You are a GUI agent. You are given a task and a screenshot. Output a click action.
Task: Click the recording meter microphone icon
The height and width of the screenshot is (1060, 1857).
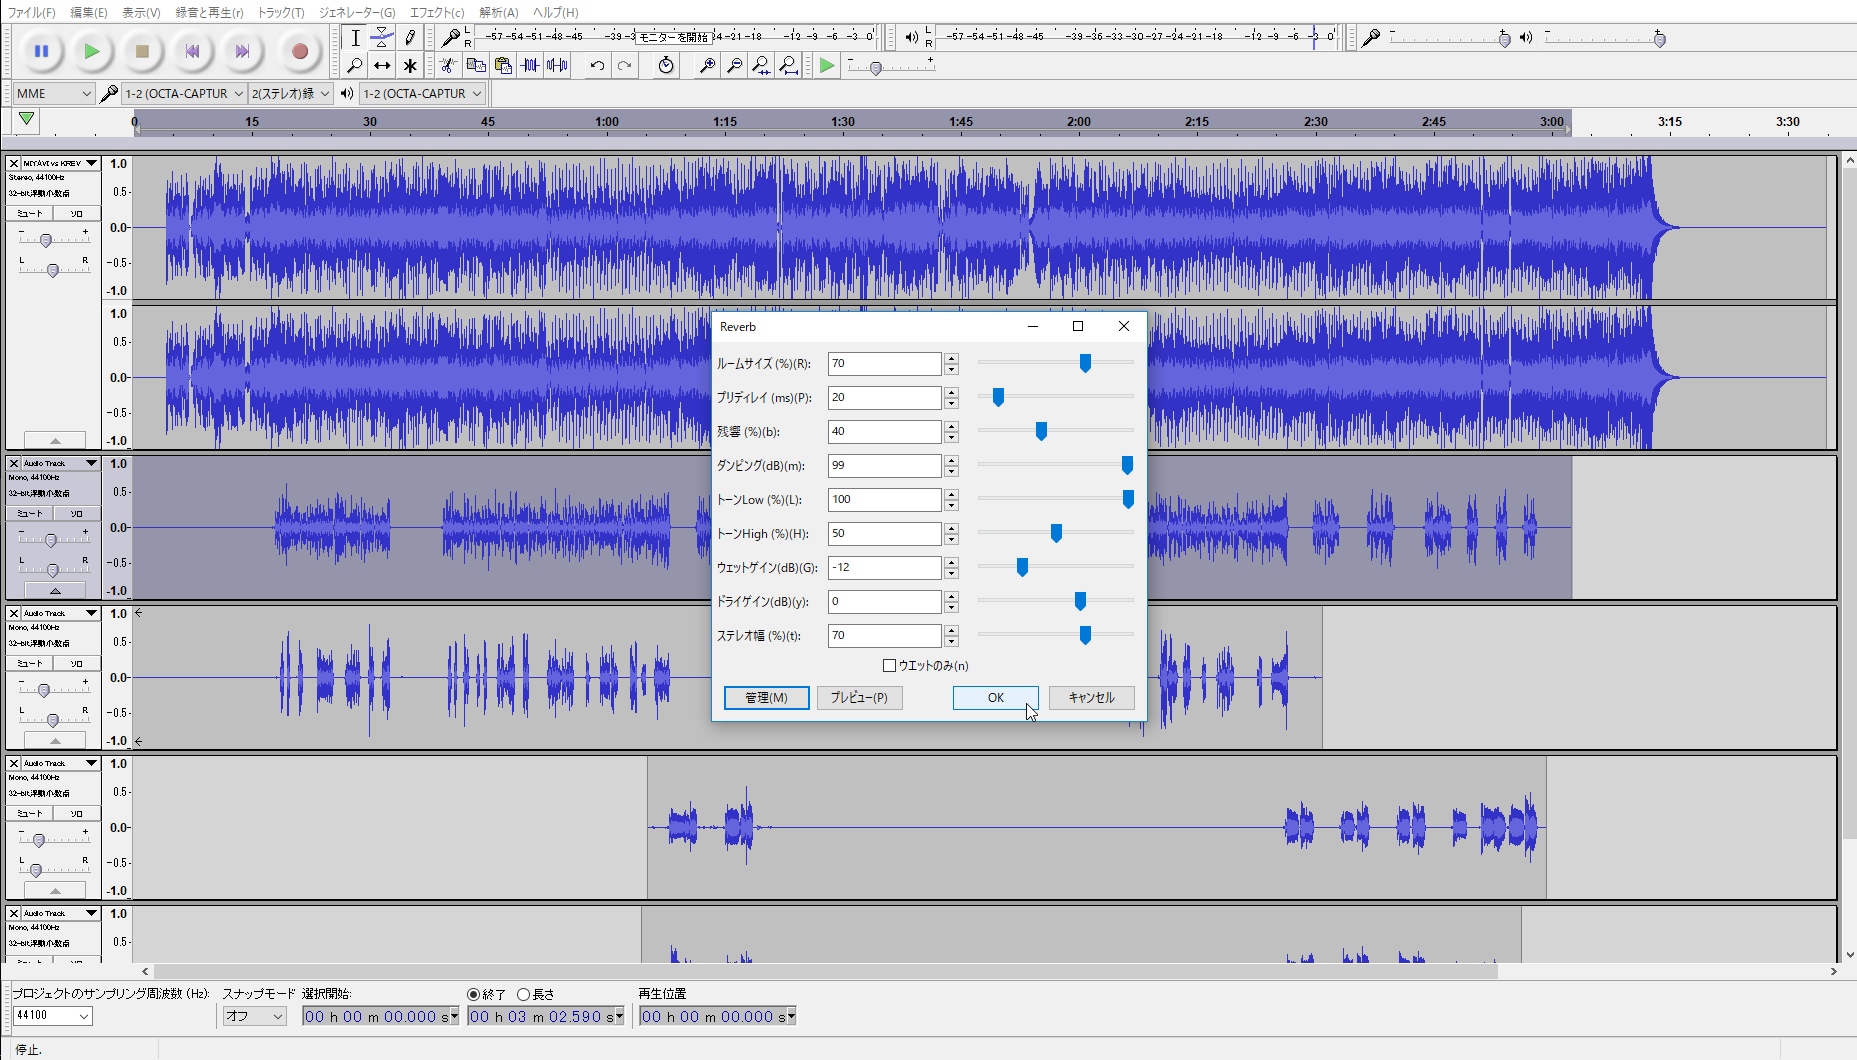point(450,38)
